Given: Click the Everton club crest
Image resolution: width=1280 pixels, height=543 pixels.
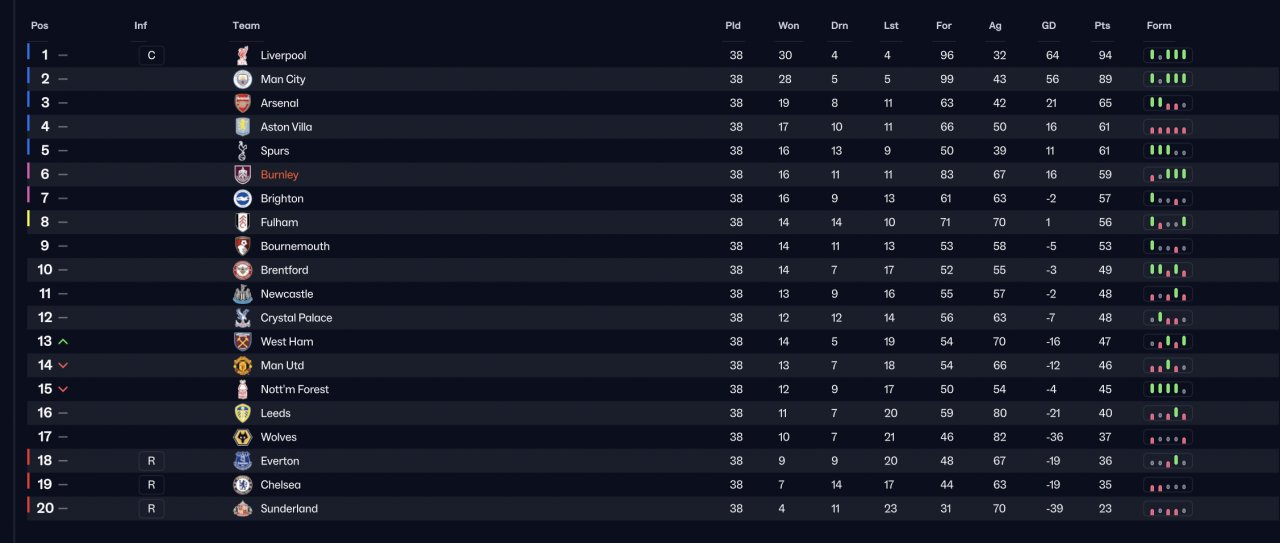Looking at the screenshot, I should [x=242, y=461].
